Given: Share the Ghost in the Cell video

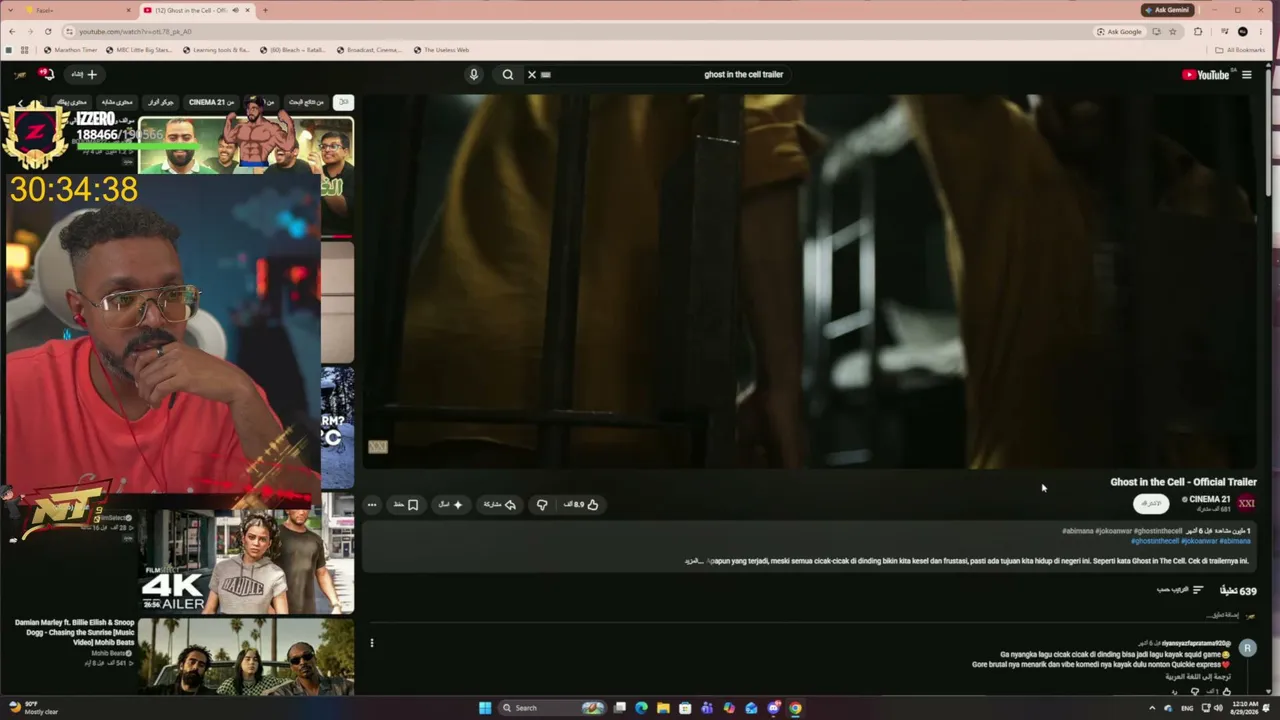Looking at the screenshot, I should click(x=499, y=504).
